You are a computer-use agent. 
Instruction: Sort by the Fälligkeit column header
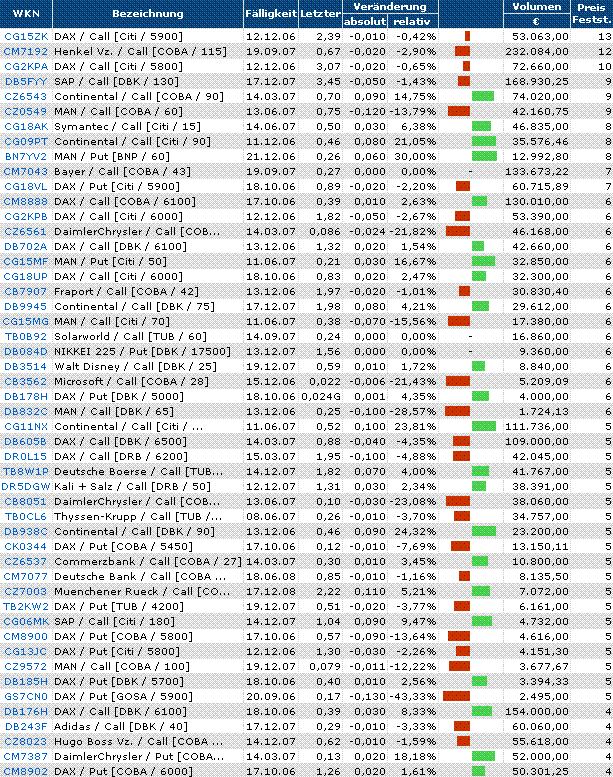[x=271, y=14]
